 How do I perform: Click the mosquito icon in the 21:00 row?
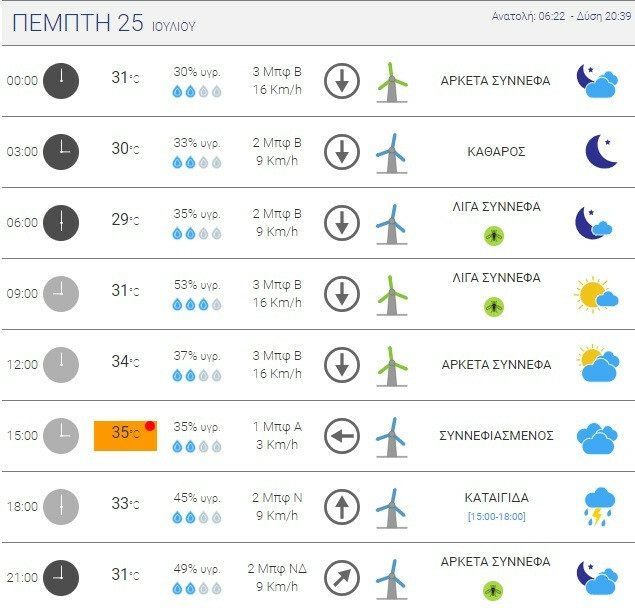(x=494, y=591)
